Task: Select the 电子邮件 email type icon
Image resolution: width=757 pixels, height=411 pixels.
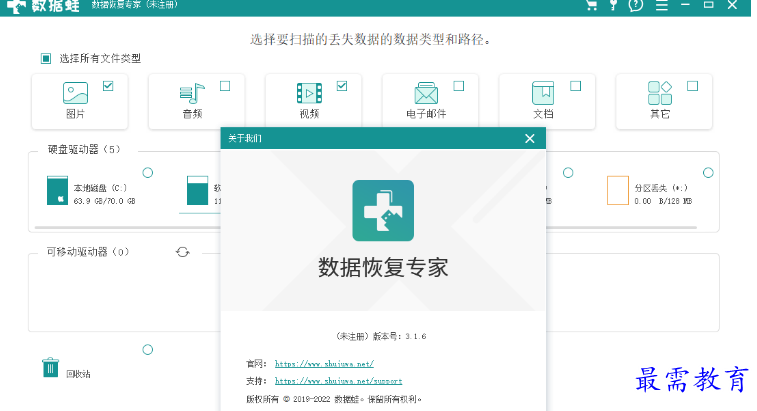Action: pyautogui.click(x=426, y=93)
